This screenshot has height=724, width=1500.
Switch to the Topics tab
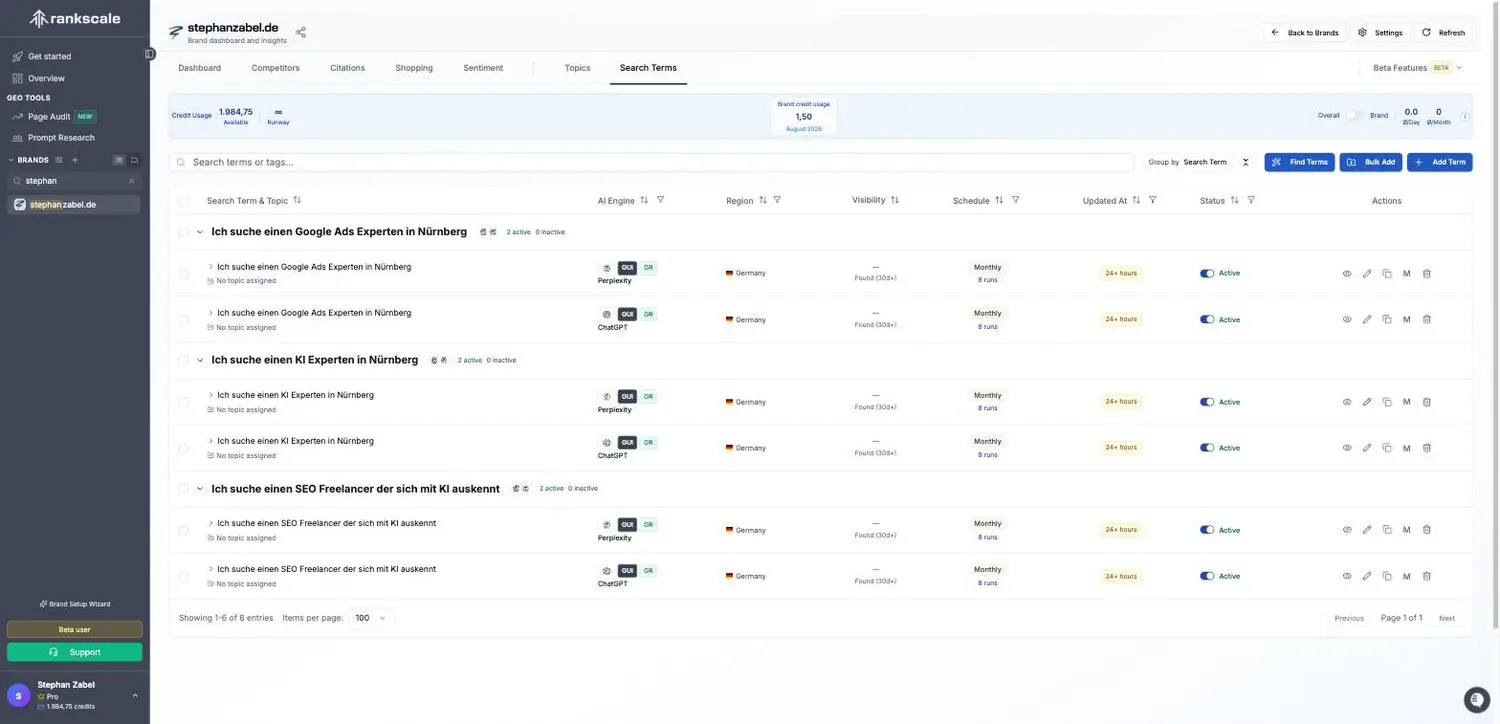pyautogui.click(x=577, y=68)
